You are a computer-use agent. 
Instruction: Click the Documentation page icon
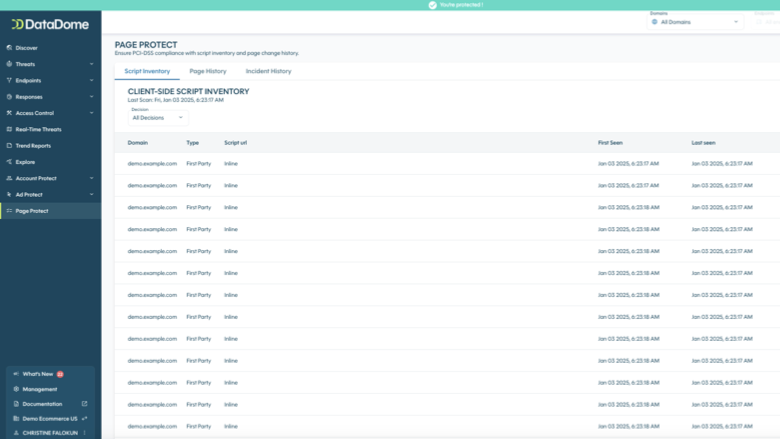pos(16,404)
